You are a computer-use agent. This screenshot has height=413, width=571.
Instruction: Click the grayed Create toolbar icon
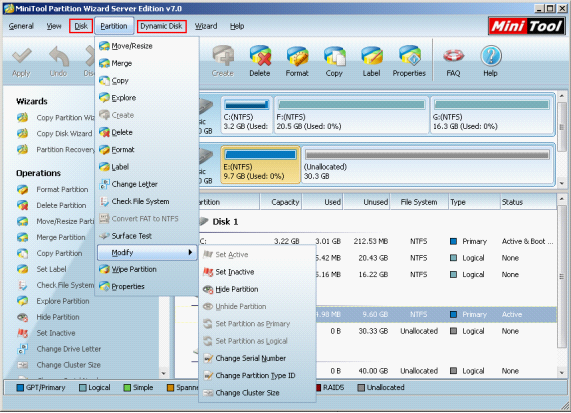pyautogui.click(x=223, y=56)
